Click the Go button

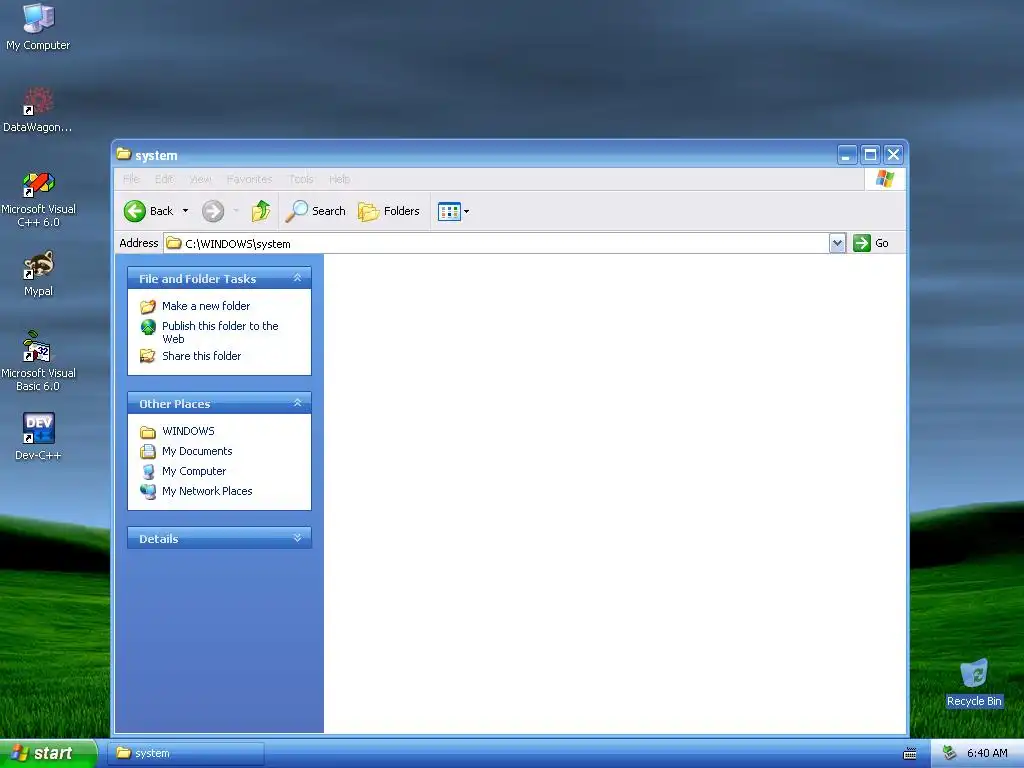(871, 244)
